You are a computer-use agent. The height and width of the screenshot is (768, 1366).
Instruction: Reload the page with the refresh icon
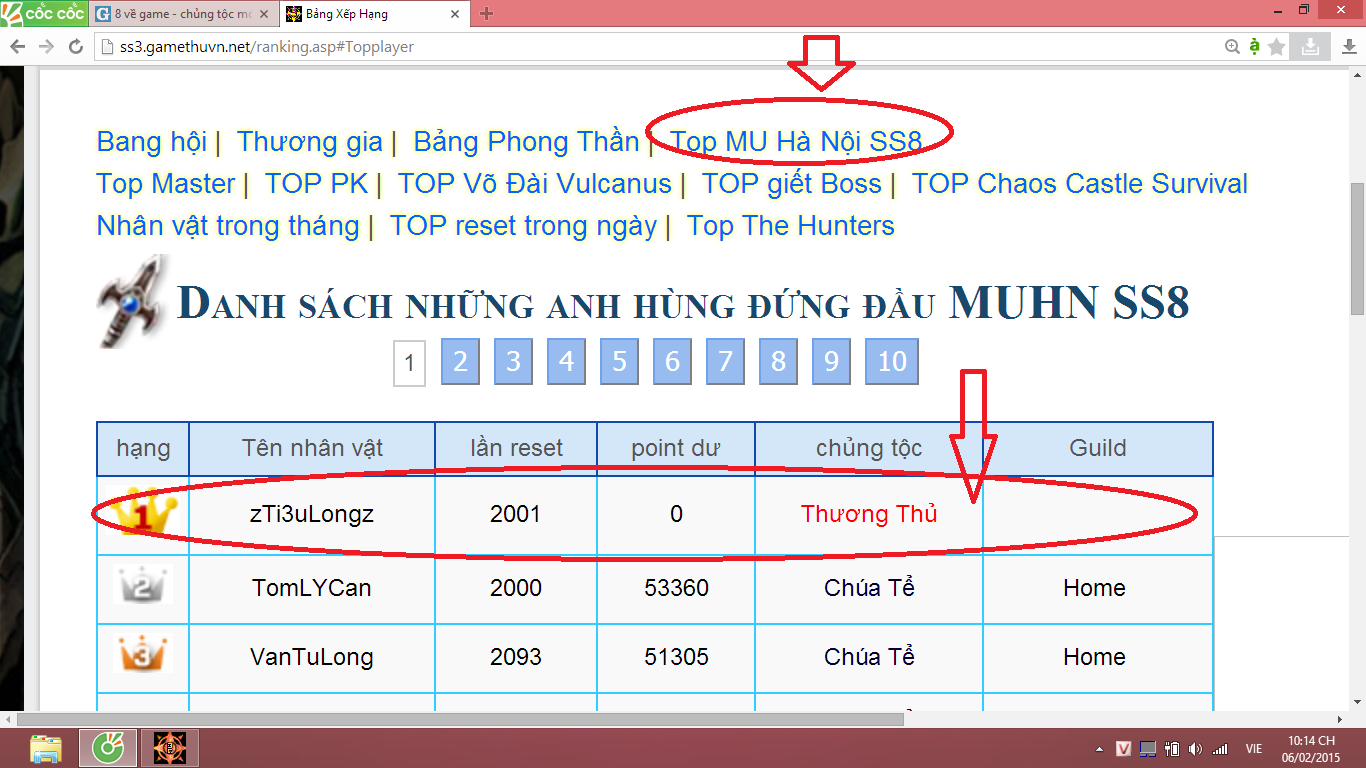tap(75, 47)
